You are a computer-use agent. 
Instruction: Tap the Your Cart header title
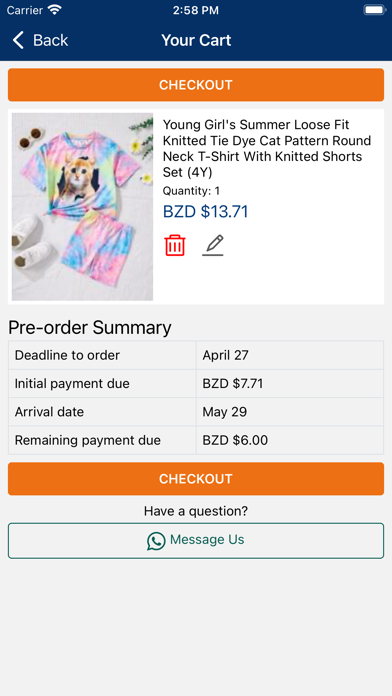(x=196, y=40)
